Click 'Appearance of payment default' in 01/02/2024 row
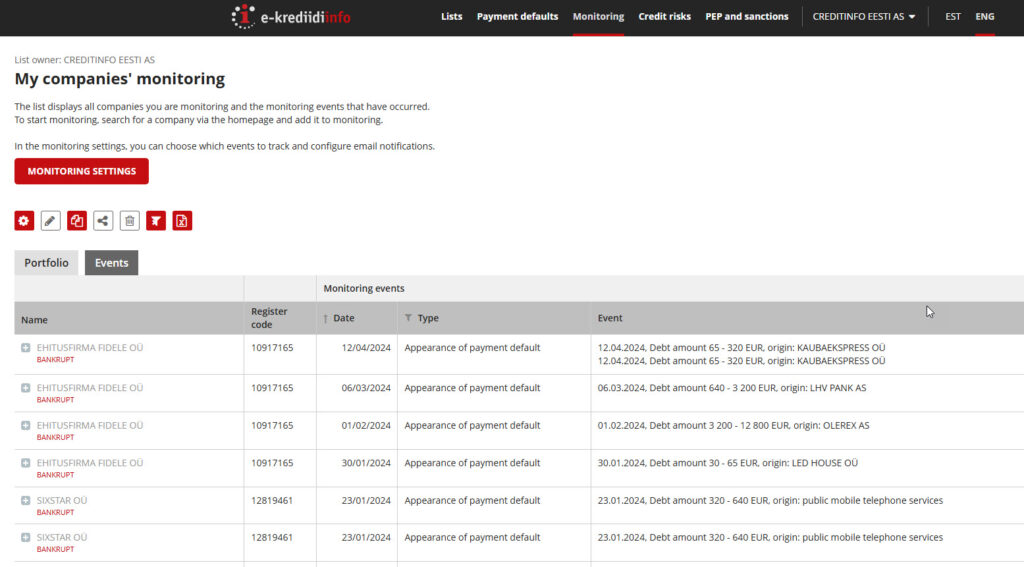The image size is (1024, 567). coord(472,426)
